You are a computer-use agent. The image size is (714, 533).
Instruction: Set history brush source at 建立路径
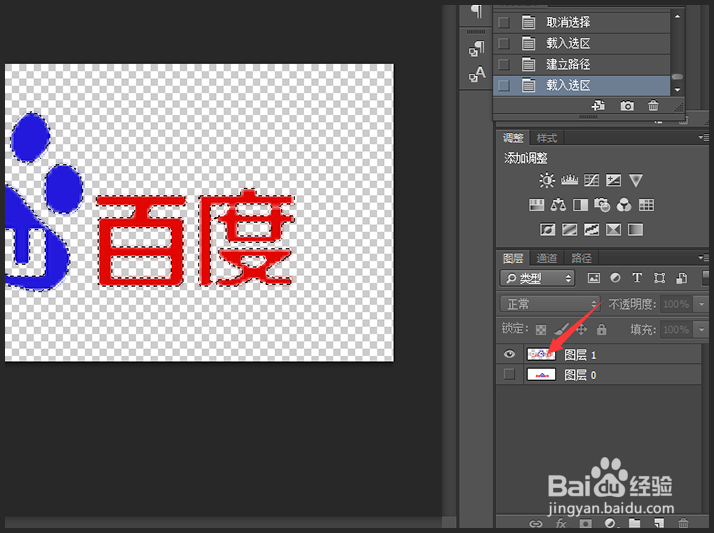(504, 64)
